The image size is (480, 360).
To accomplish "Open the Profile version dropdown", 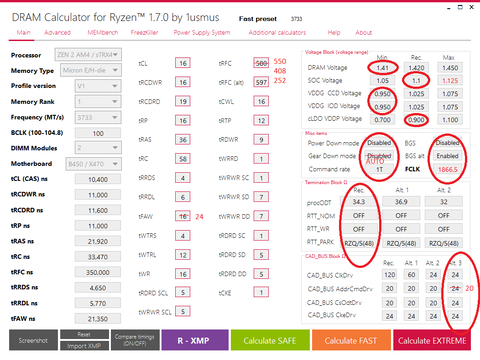I will tap(98, 86).
